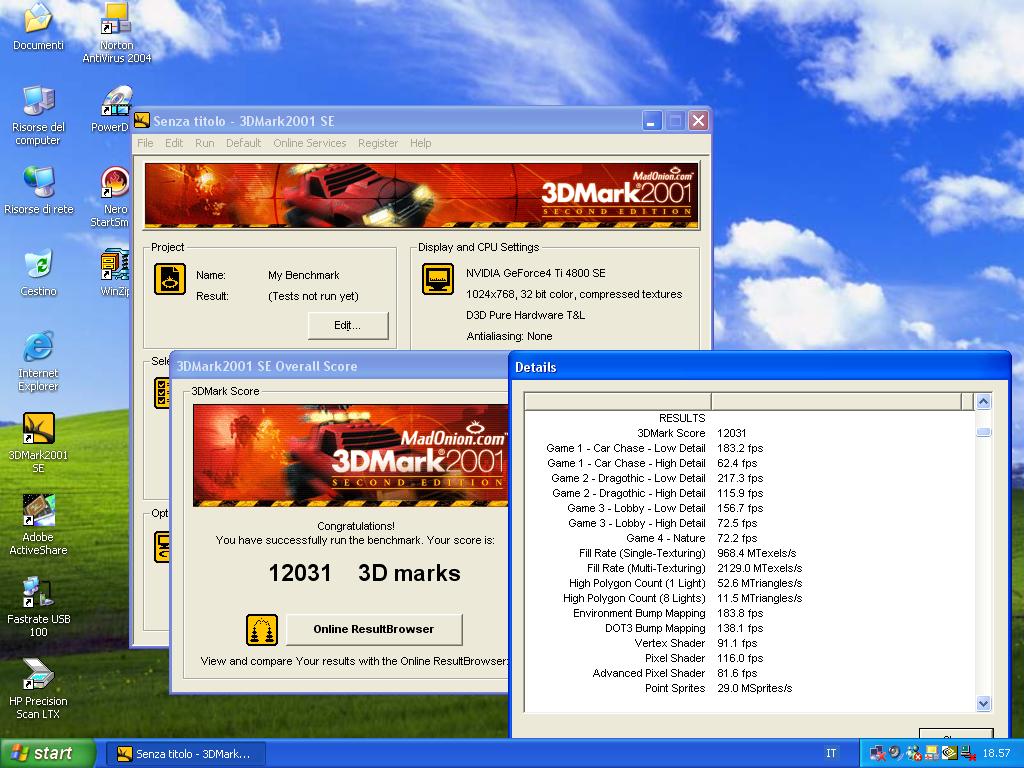This screenshot has height=768, width=1024.
Task: Select the Point Sprites row
Action: tap(749, 688)
